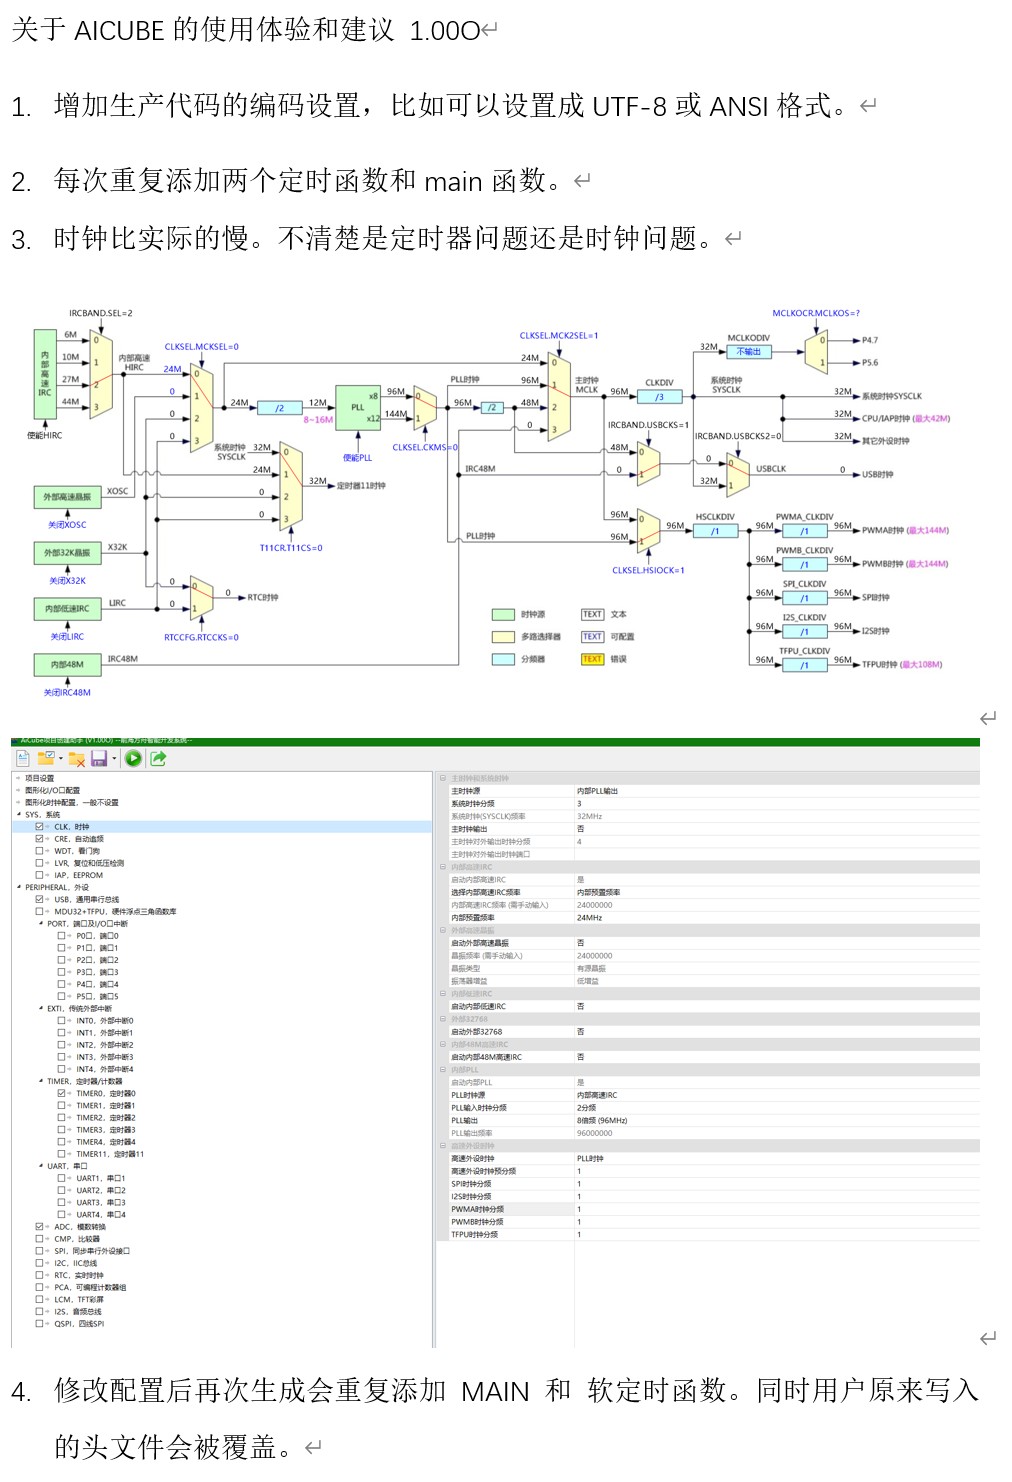
Task: Select the INT0 外部中断0 tree item
Action: [104, 1021]
